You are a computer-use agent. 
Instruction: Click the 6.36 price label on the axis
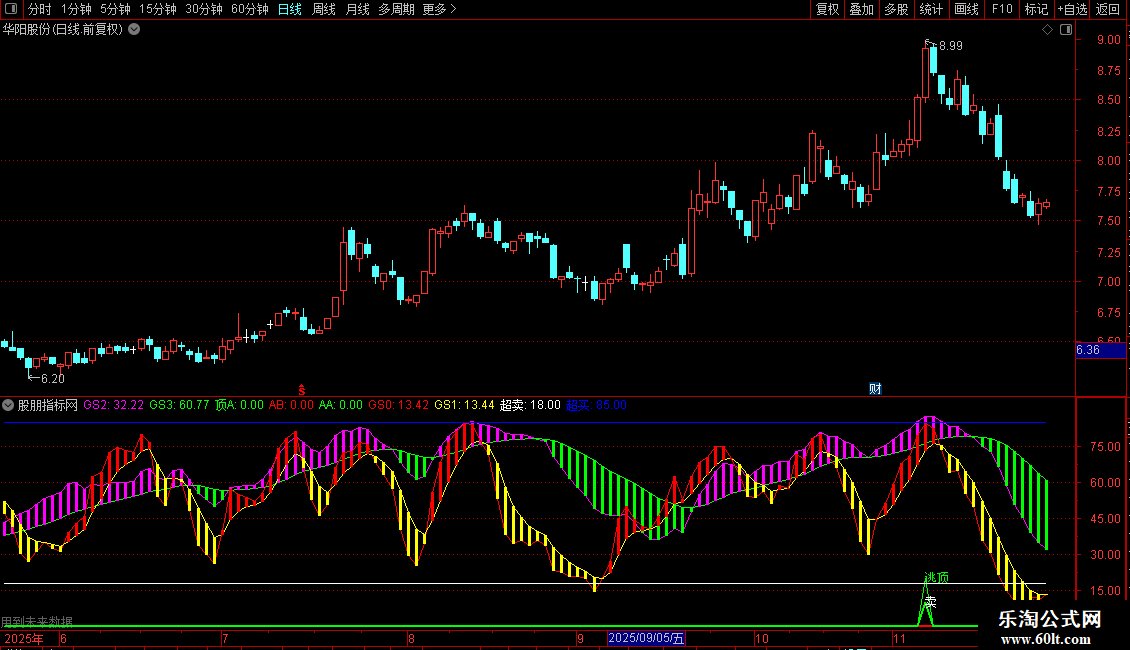coord(1088,350)
